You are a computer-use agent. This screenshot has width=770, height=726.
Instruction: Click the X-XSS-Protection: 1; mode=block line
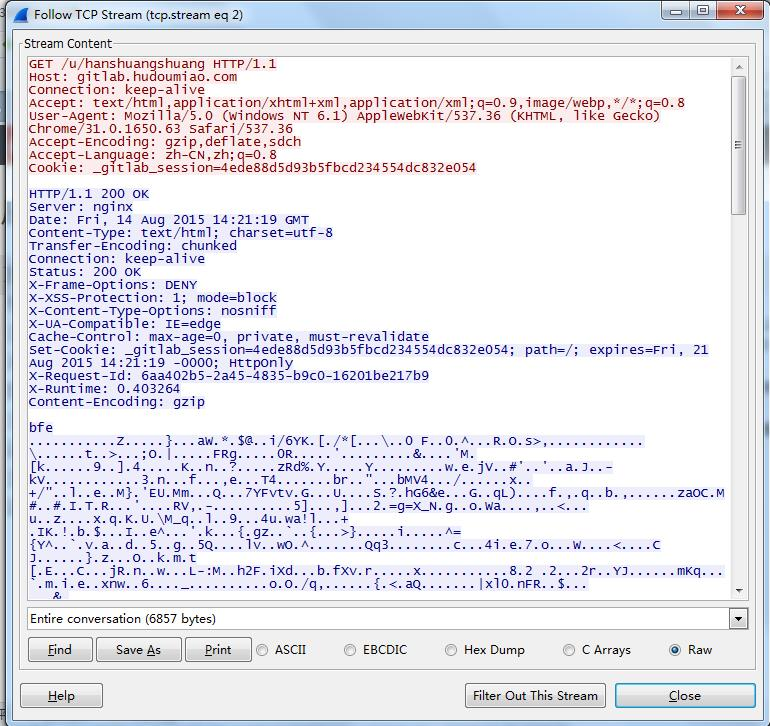pyautogui.click(x=152, y=298)
